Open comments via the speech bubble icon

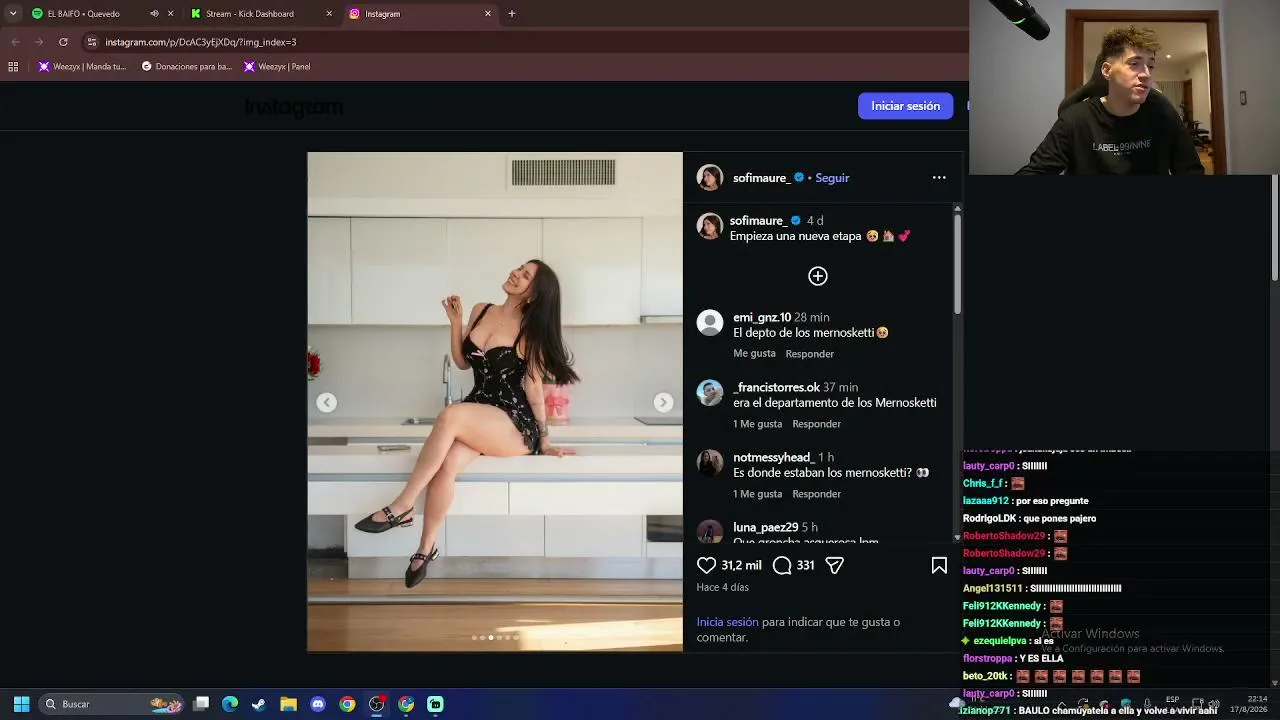point(782,566)
